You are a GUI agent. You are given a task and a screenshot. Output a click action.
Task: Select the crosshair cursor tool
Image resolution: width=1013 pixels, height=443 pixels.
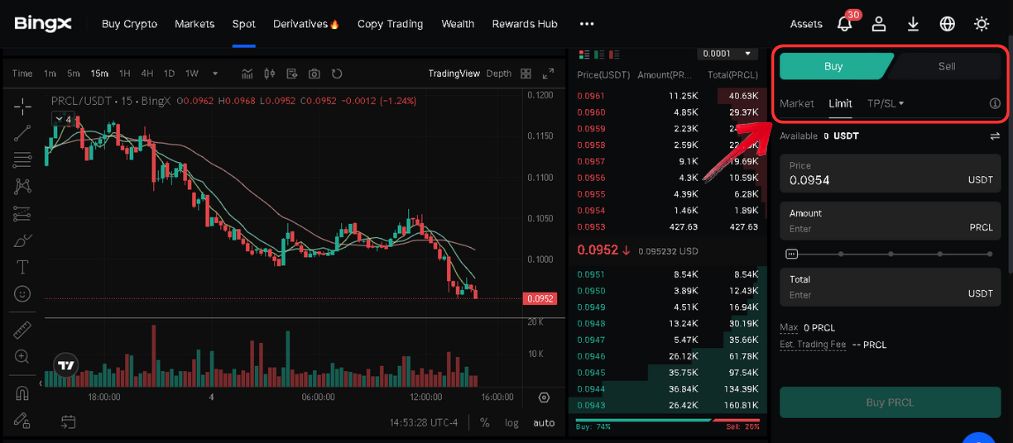[x=23, y=107]
